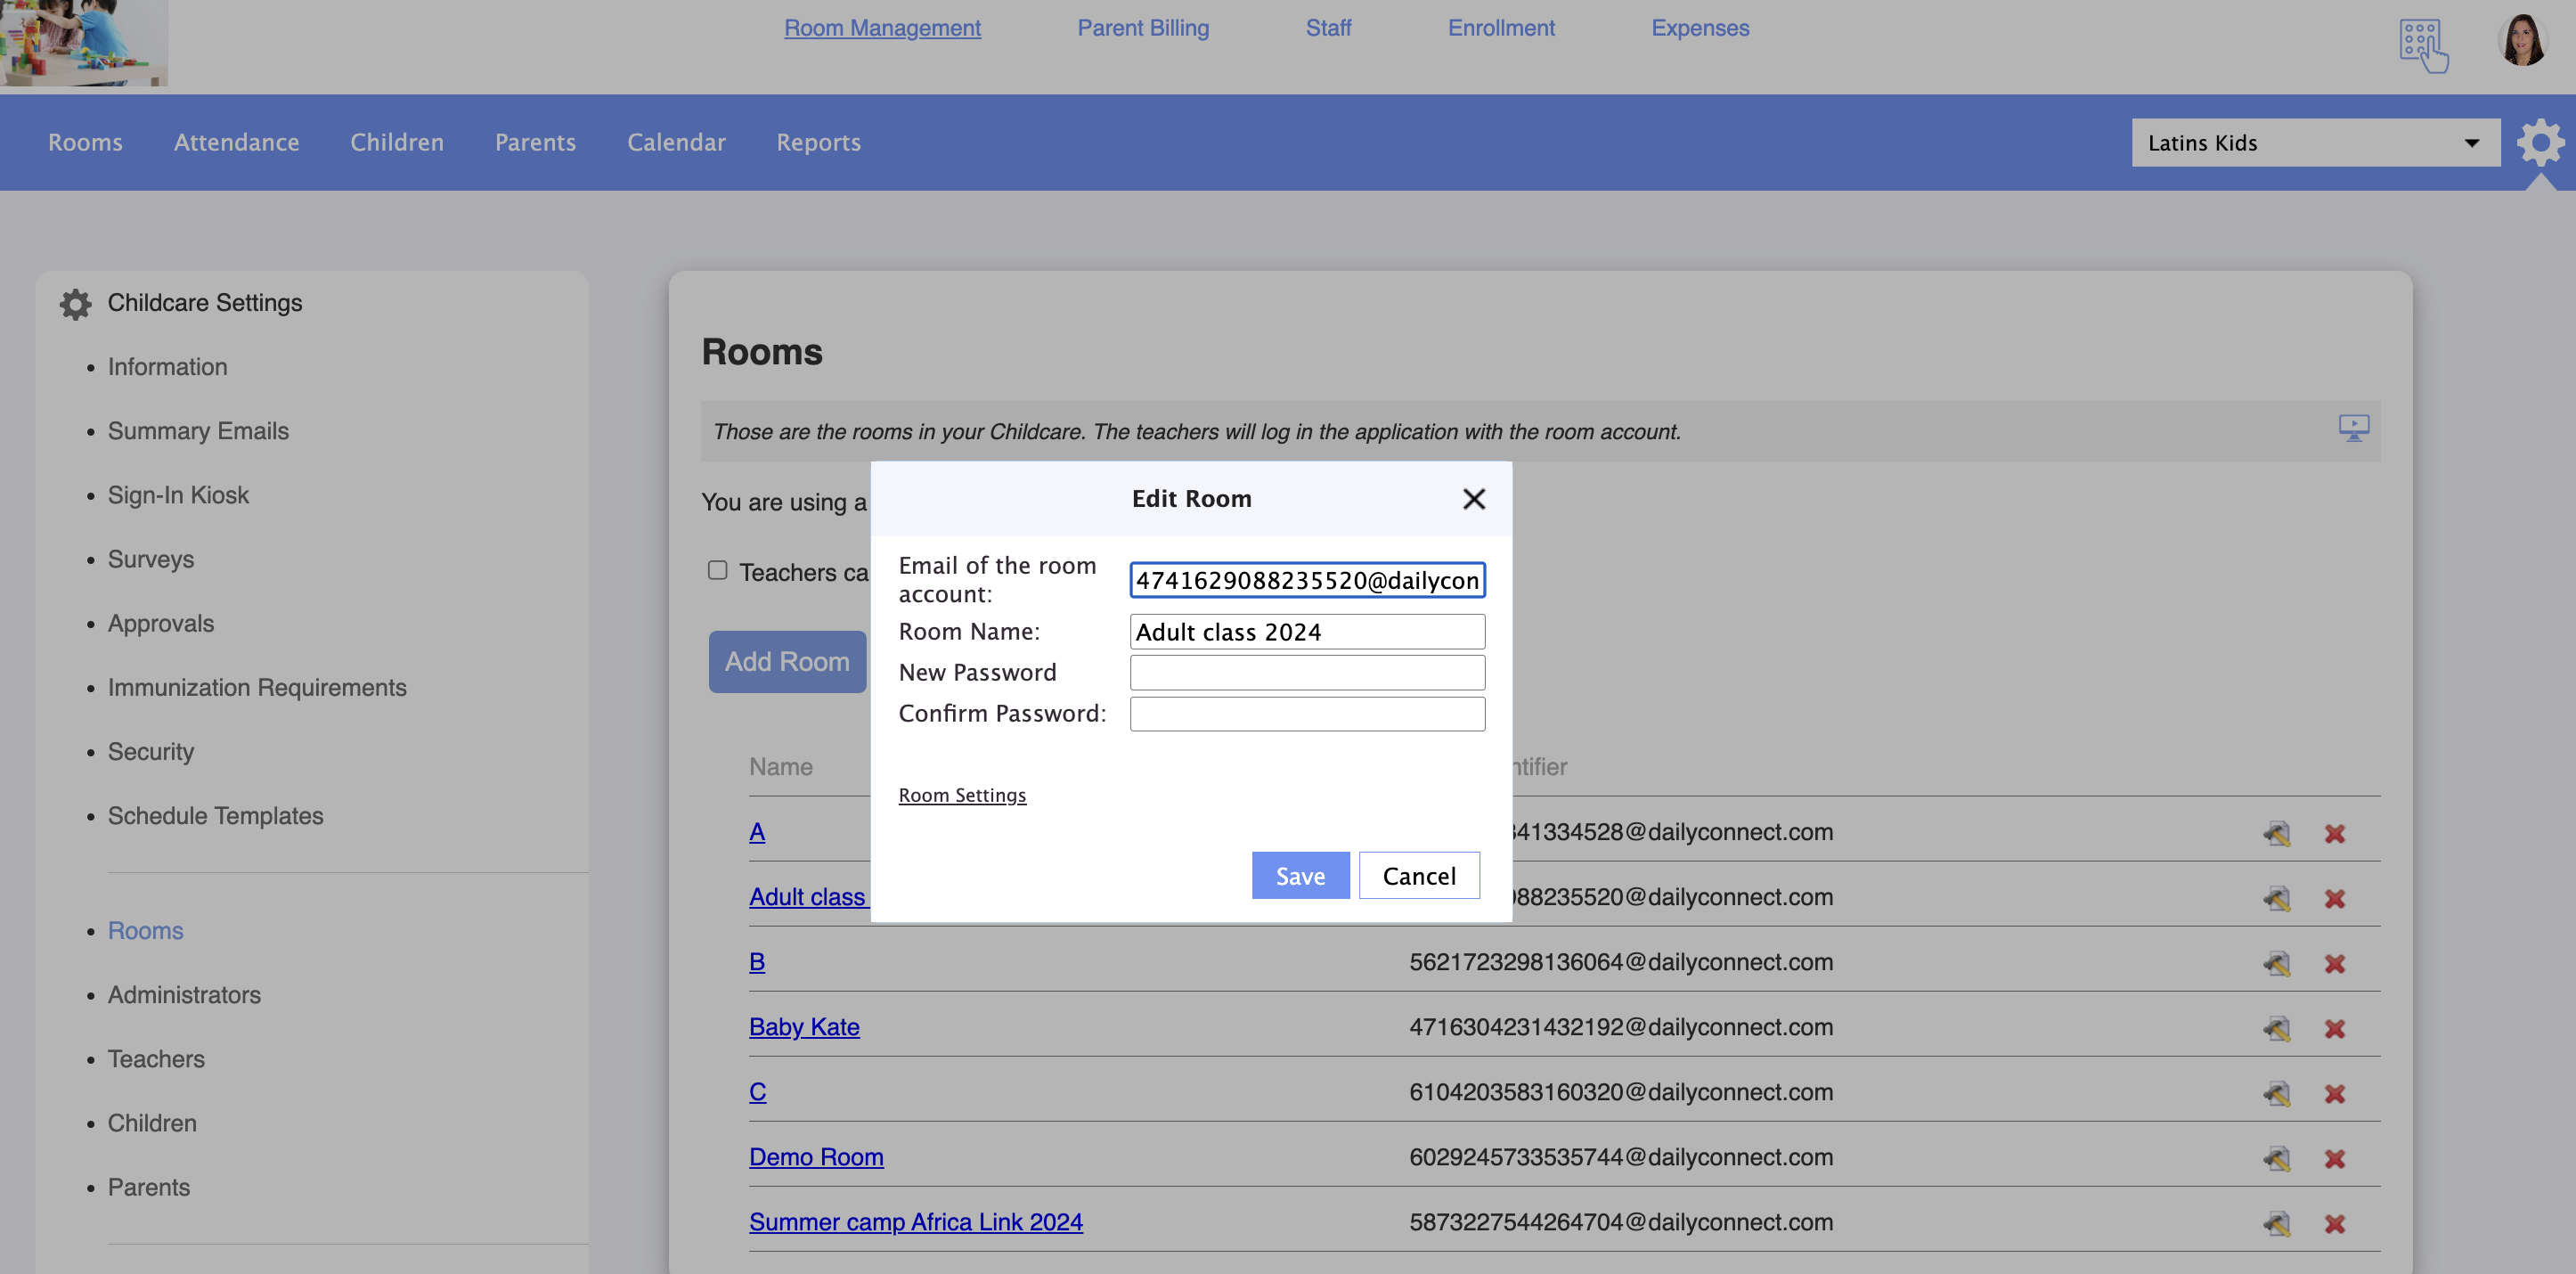Delete the Demo Room with red X

[2334, 1158]
